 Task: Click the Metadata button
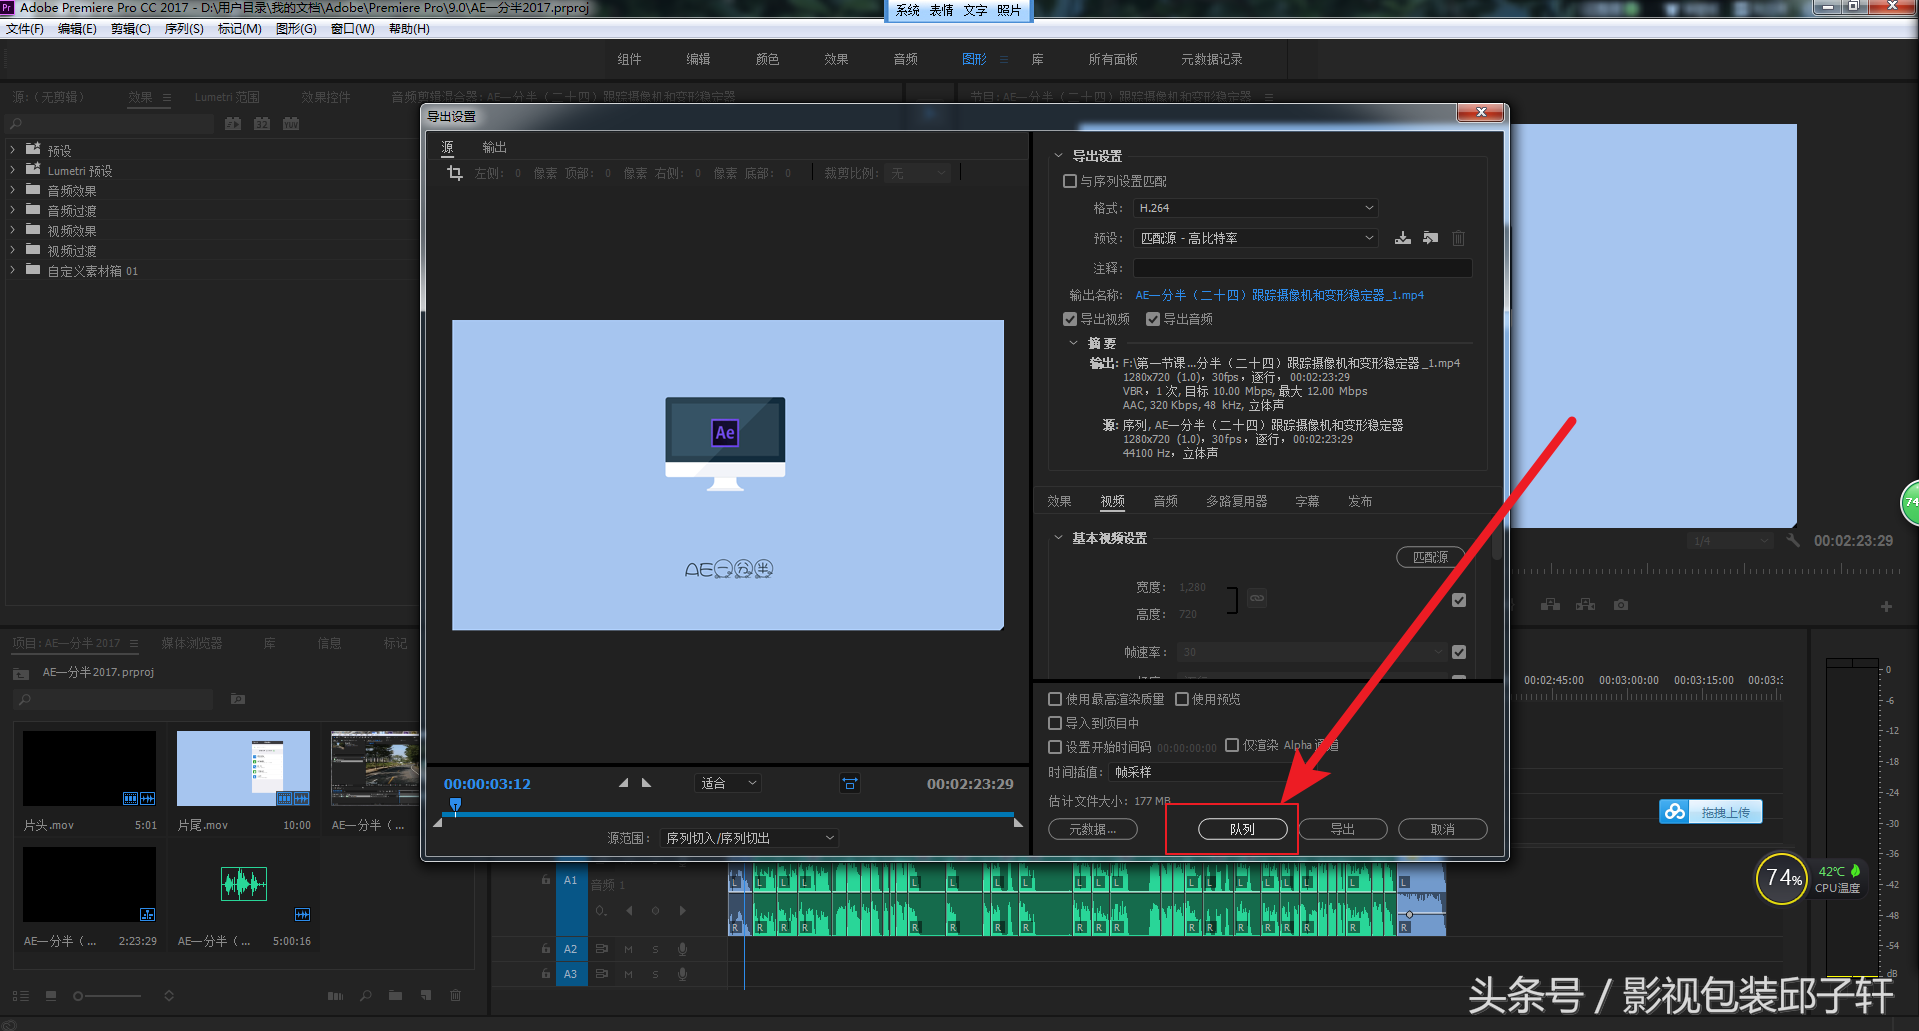(1093, 829)
